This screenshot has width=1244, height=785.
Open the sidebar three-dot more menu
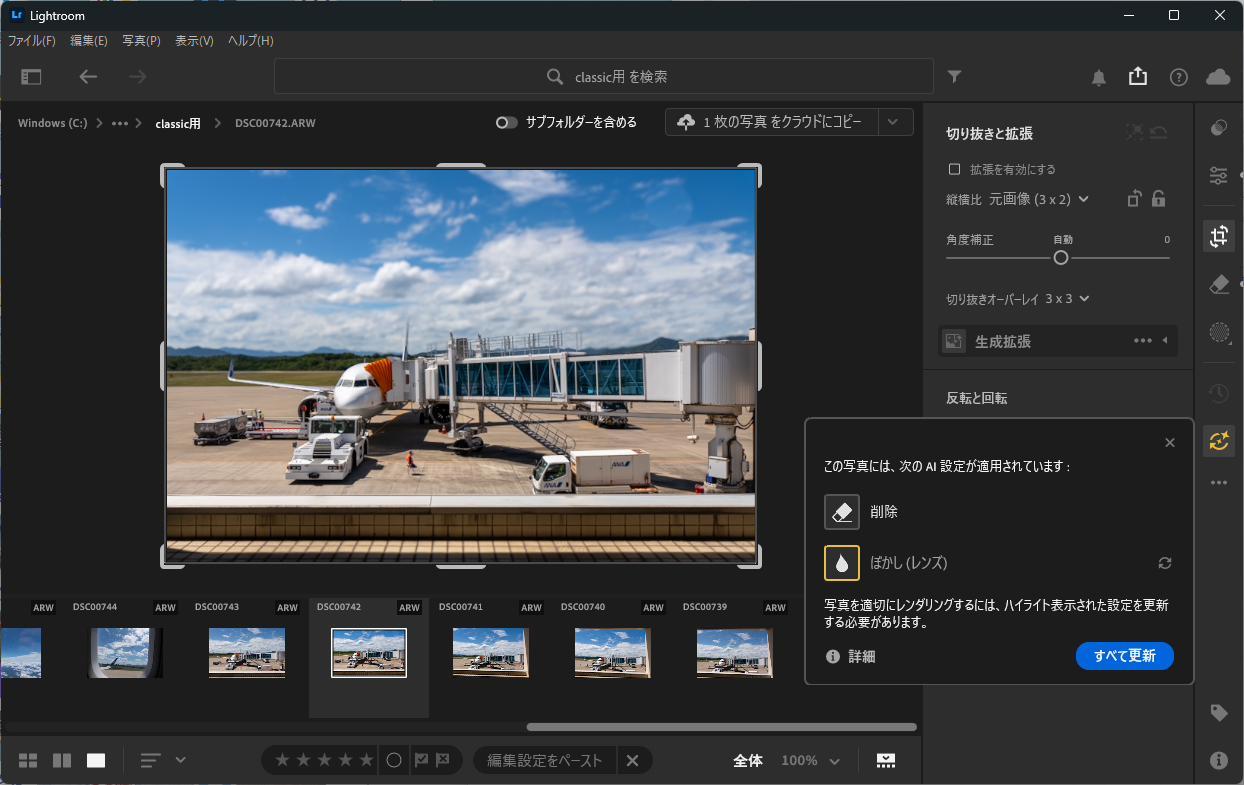pos(1219,482)
